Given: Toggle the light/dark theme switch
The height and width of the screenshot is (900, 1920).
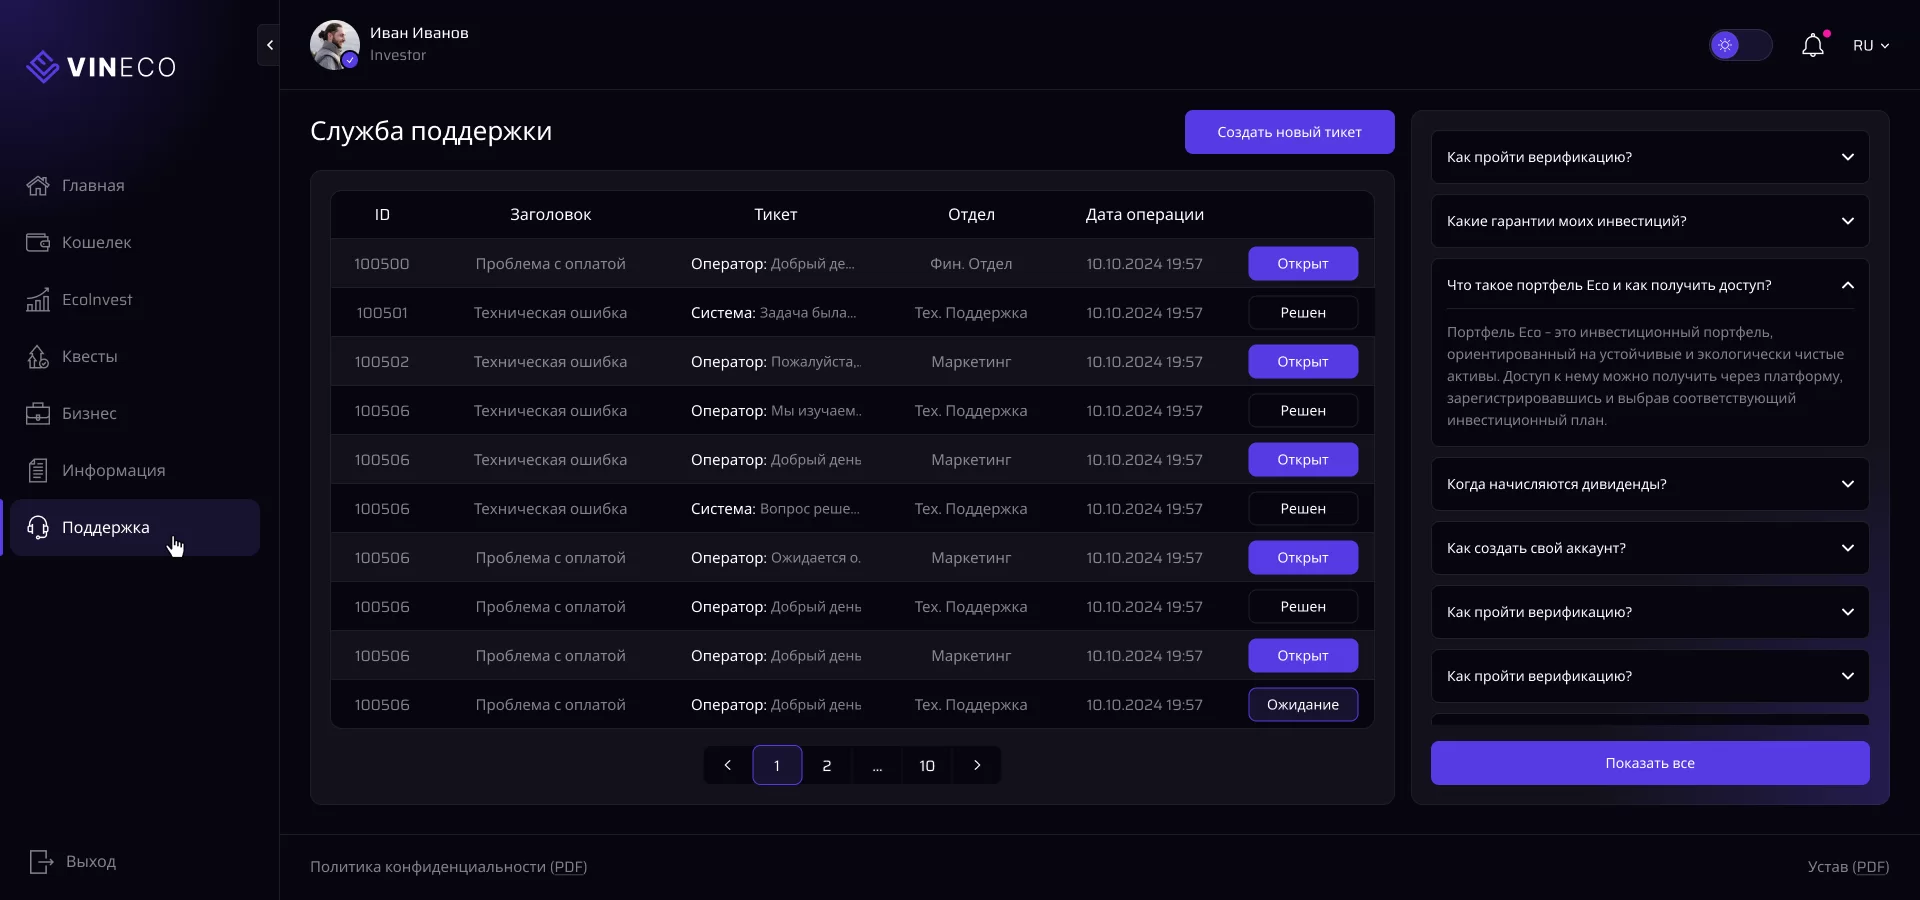Looking at the screenshot, I should click(1740, 46).
